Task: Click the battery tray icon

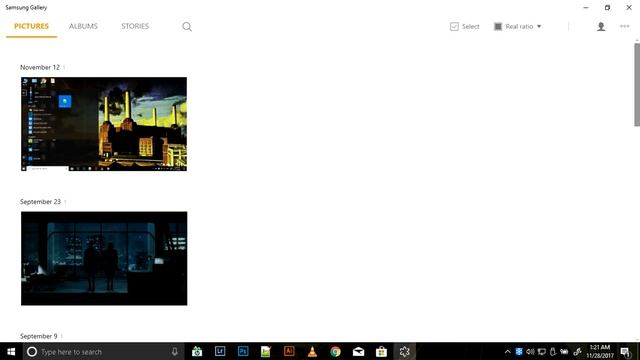Action: (x=564, y=352)
